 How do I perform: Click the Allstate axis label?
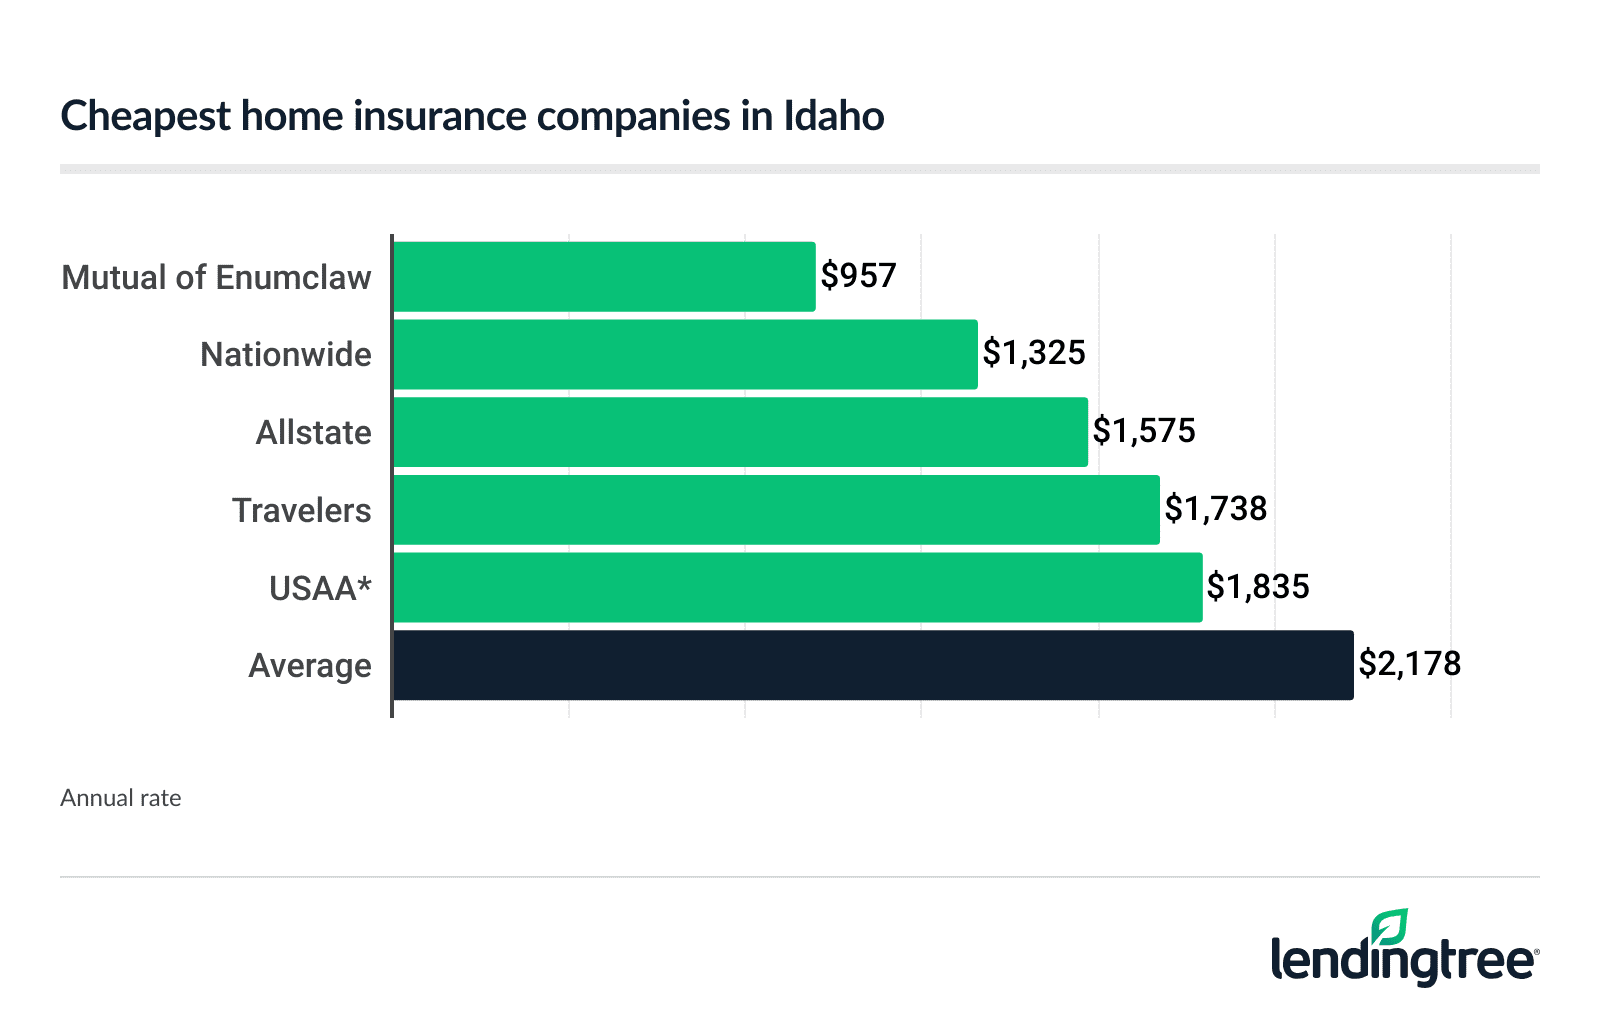(x=313, y=432)
